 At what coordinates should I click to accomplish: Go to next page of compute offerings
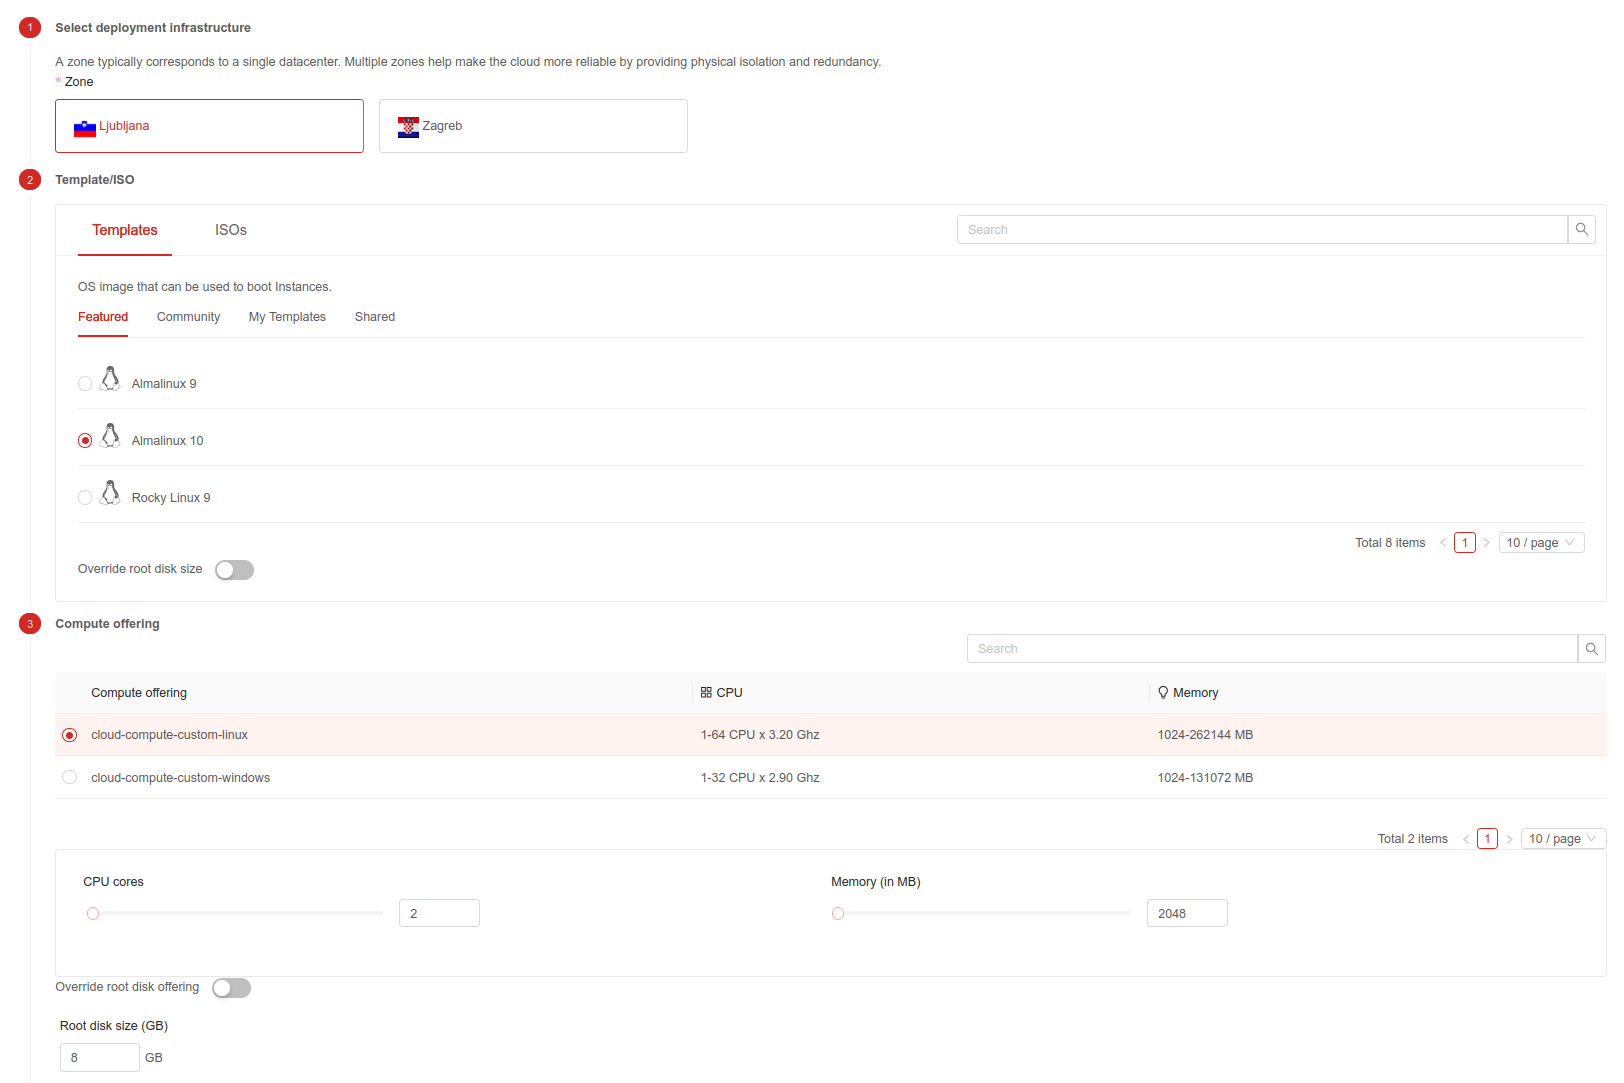pyautogui.click(x=1509, y=839)
